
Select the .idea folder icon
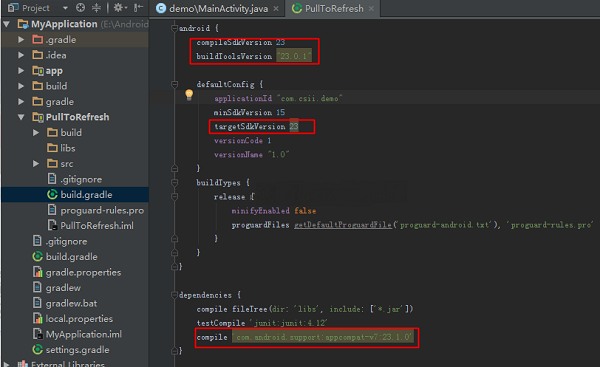point(38,55)
